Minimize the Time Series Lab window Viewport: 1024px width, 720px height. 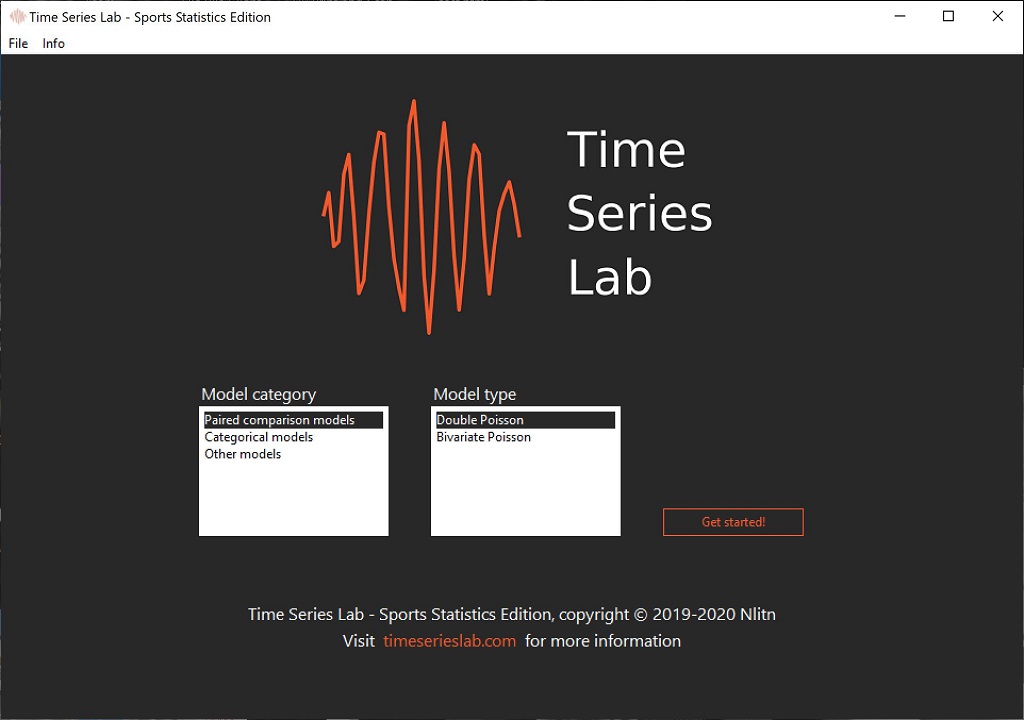(x=900, y=16)
